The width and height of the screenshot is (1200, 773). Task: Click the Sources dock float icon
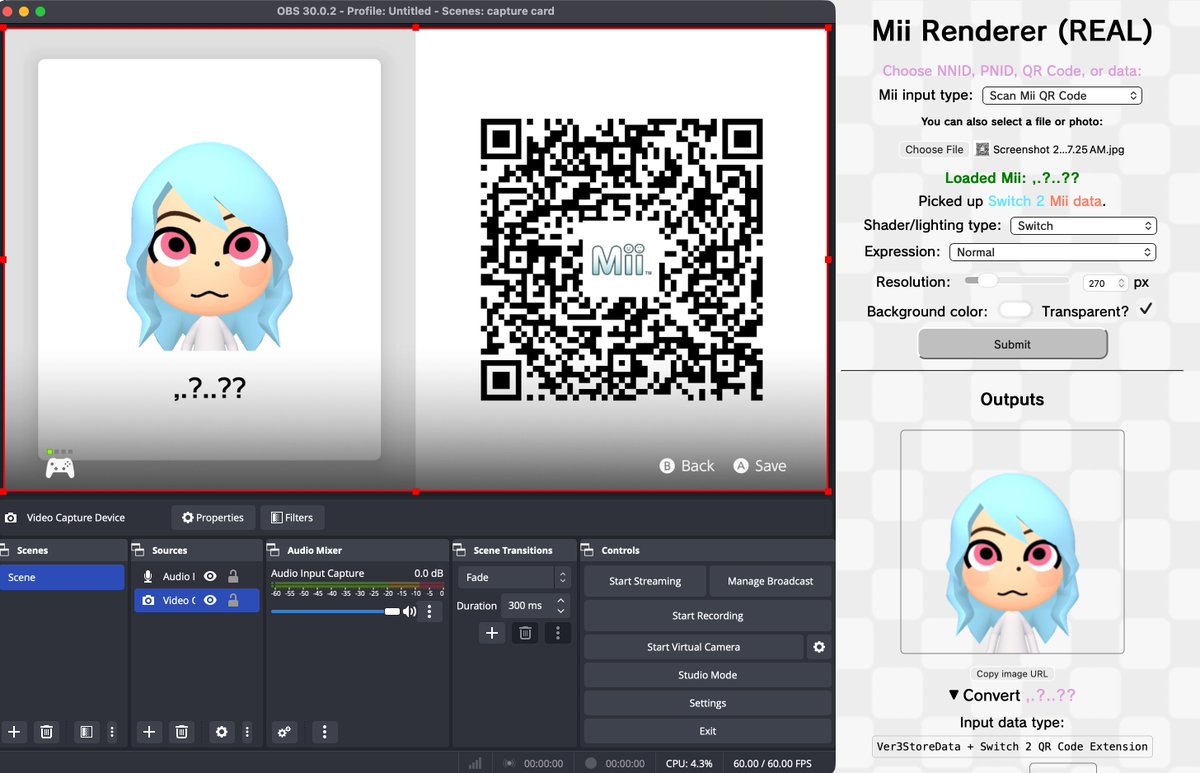(x=139, y=550)
